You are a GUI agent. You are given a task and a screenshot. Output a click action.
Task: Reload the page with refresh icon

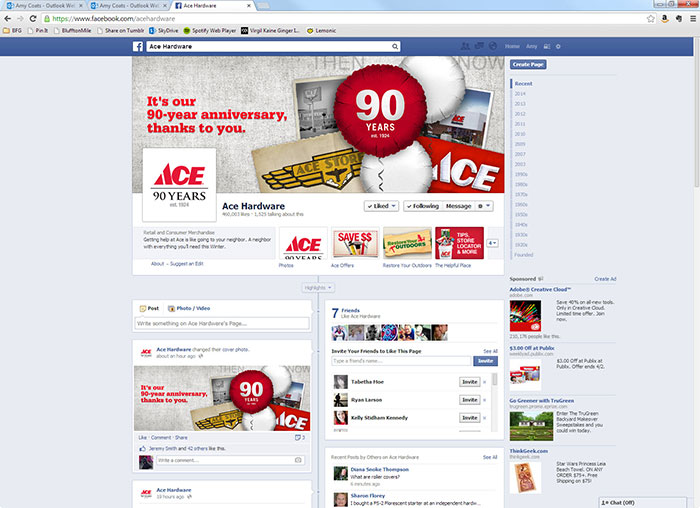[33, 19]
